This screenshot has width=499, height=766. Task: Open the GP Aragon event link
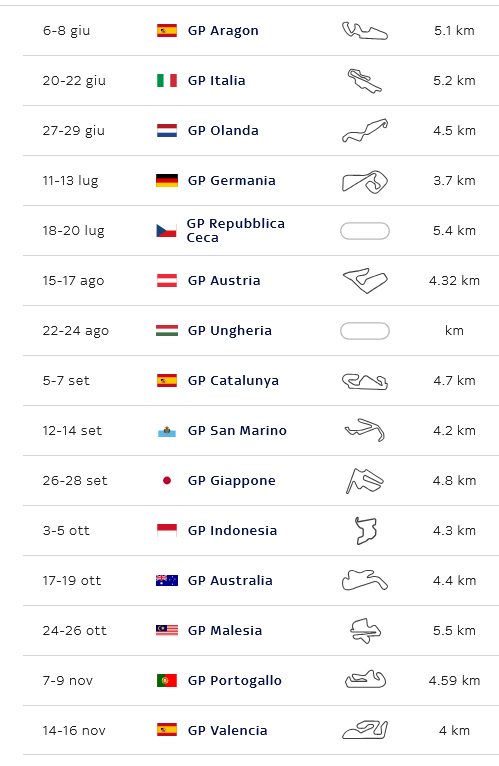[x=223, y=31]
